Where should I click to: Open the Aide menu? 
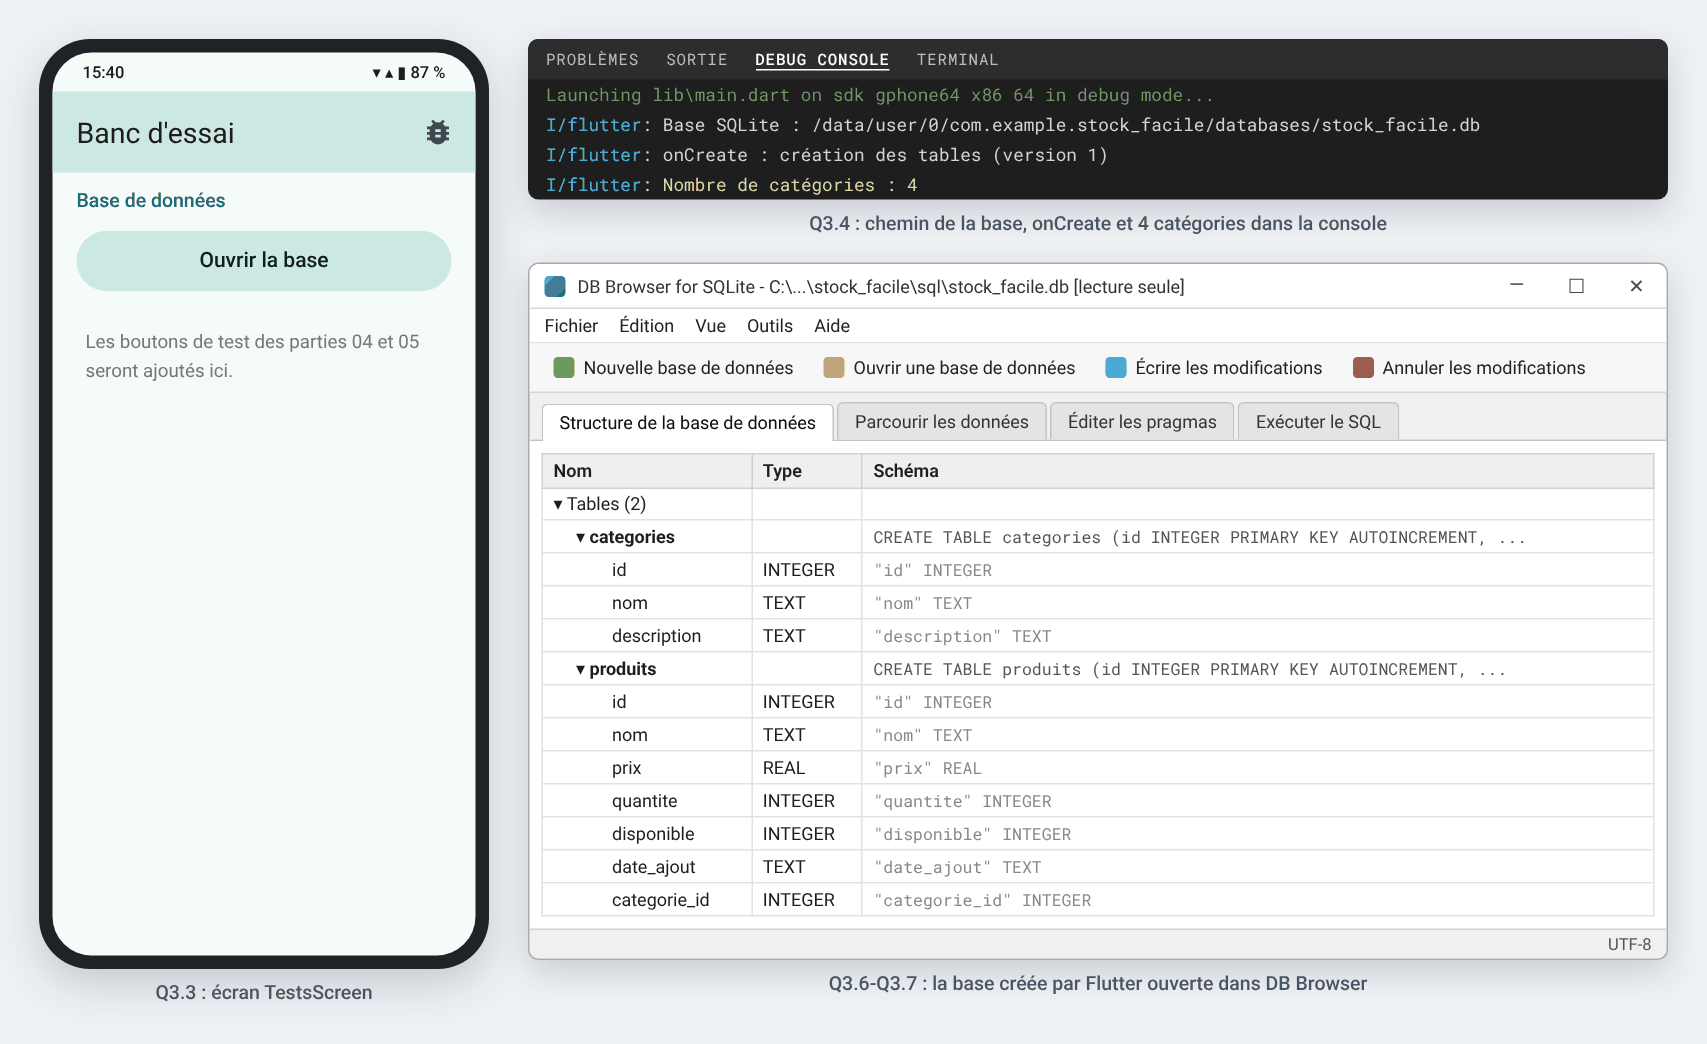(x=831, y=326)
